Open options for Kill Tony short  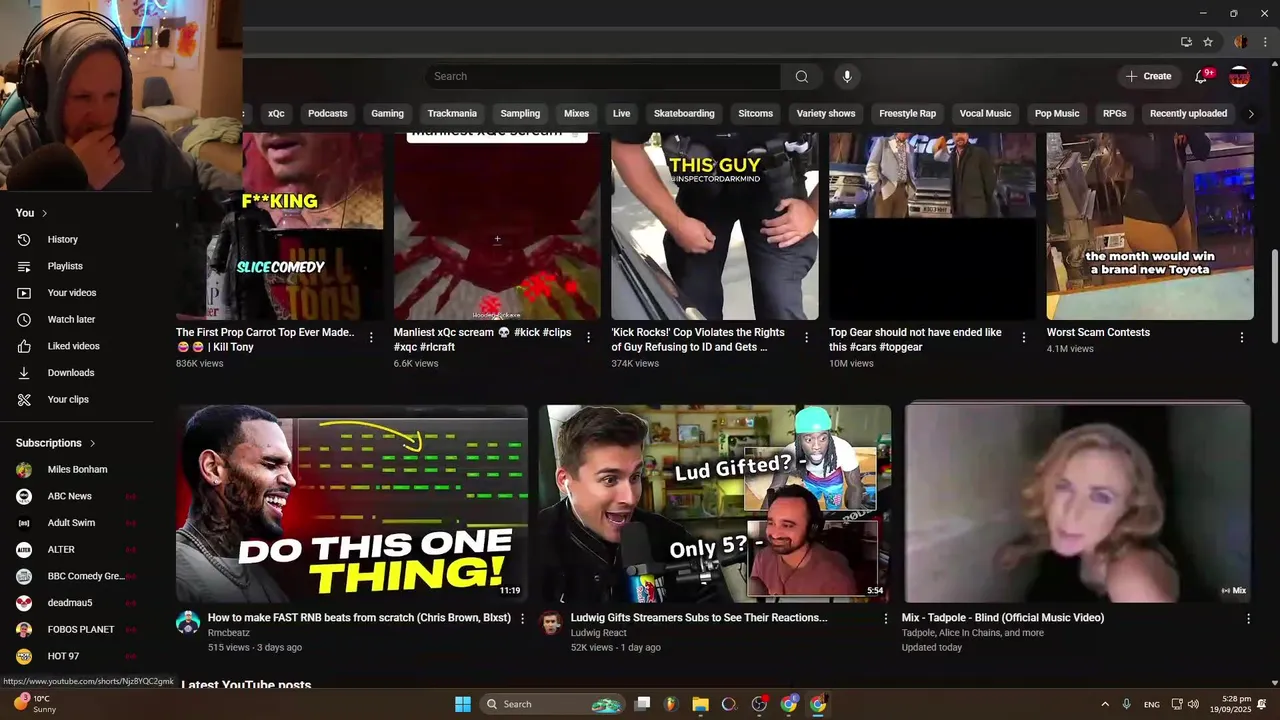[371, 338]
